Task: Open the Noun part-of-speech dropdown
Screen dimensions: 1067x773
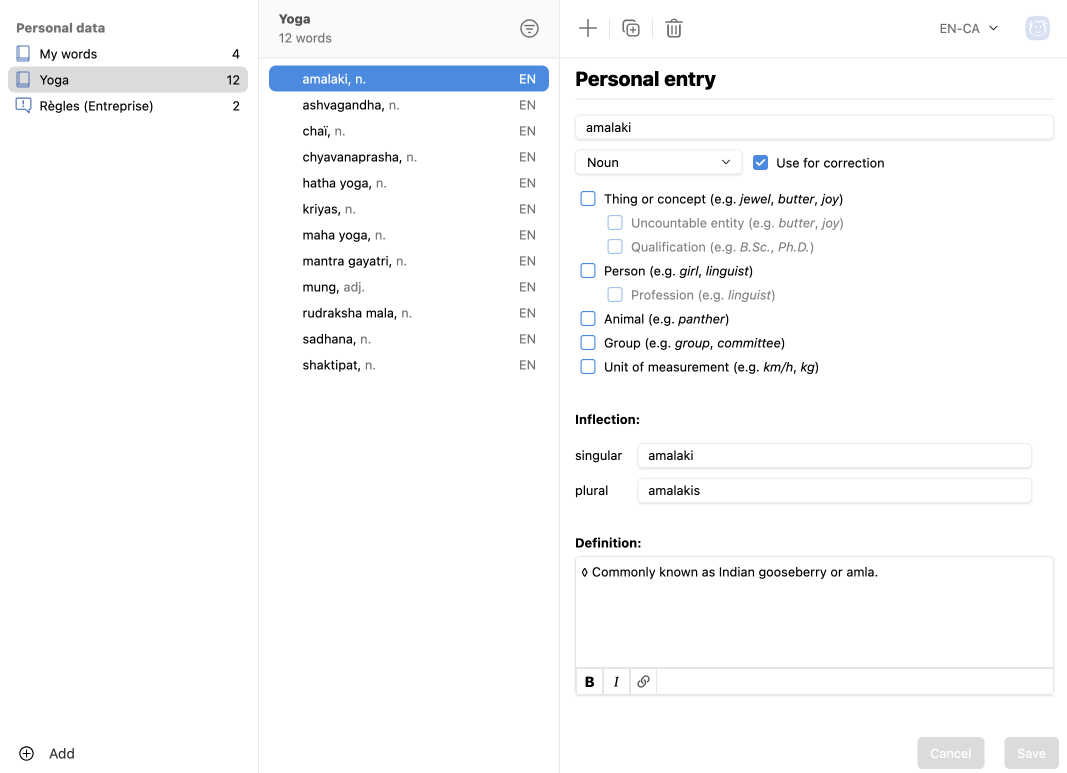Action: point(658,163)
